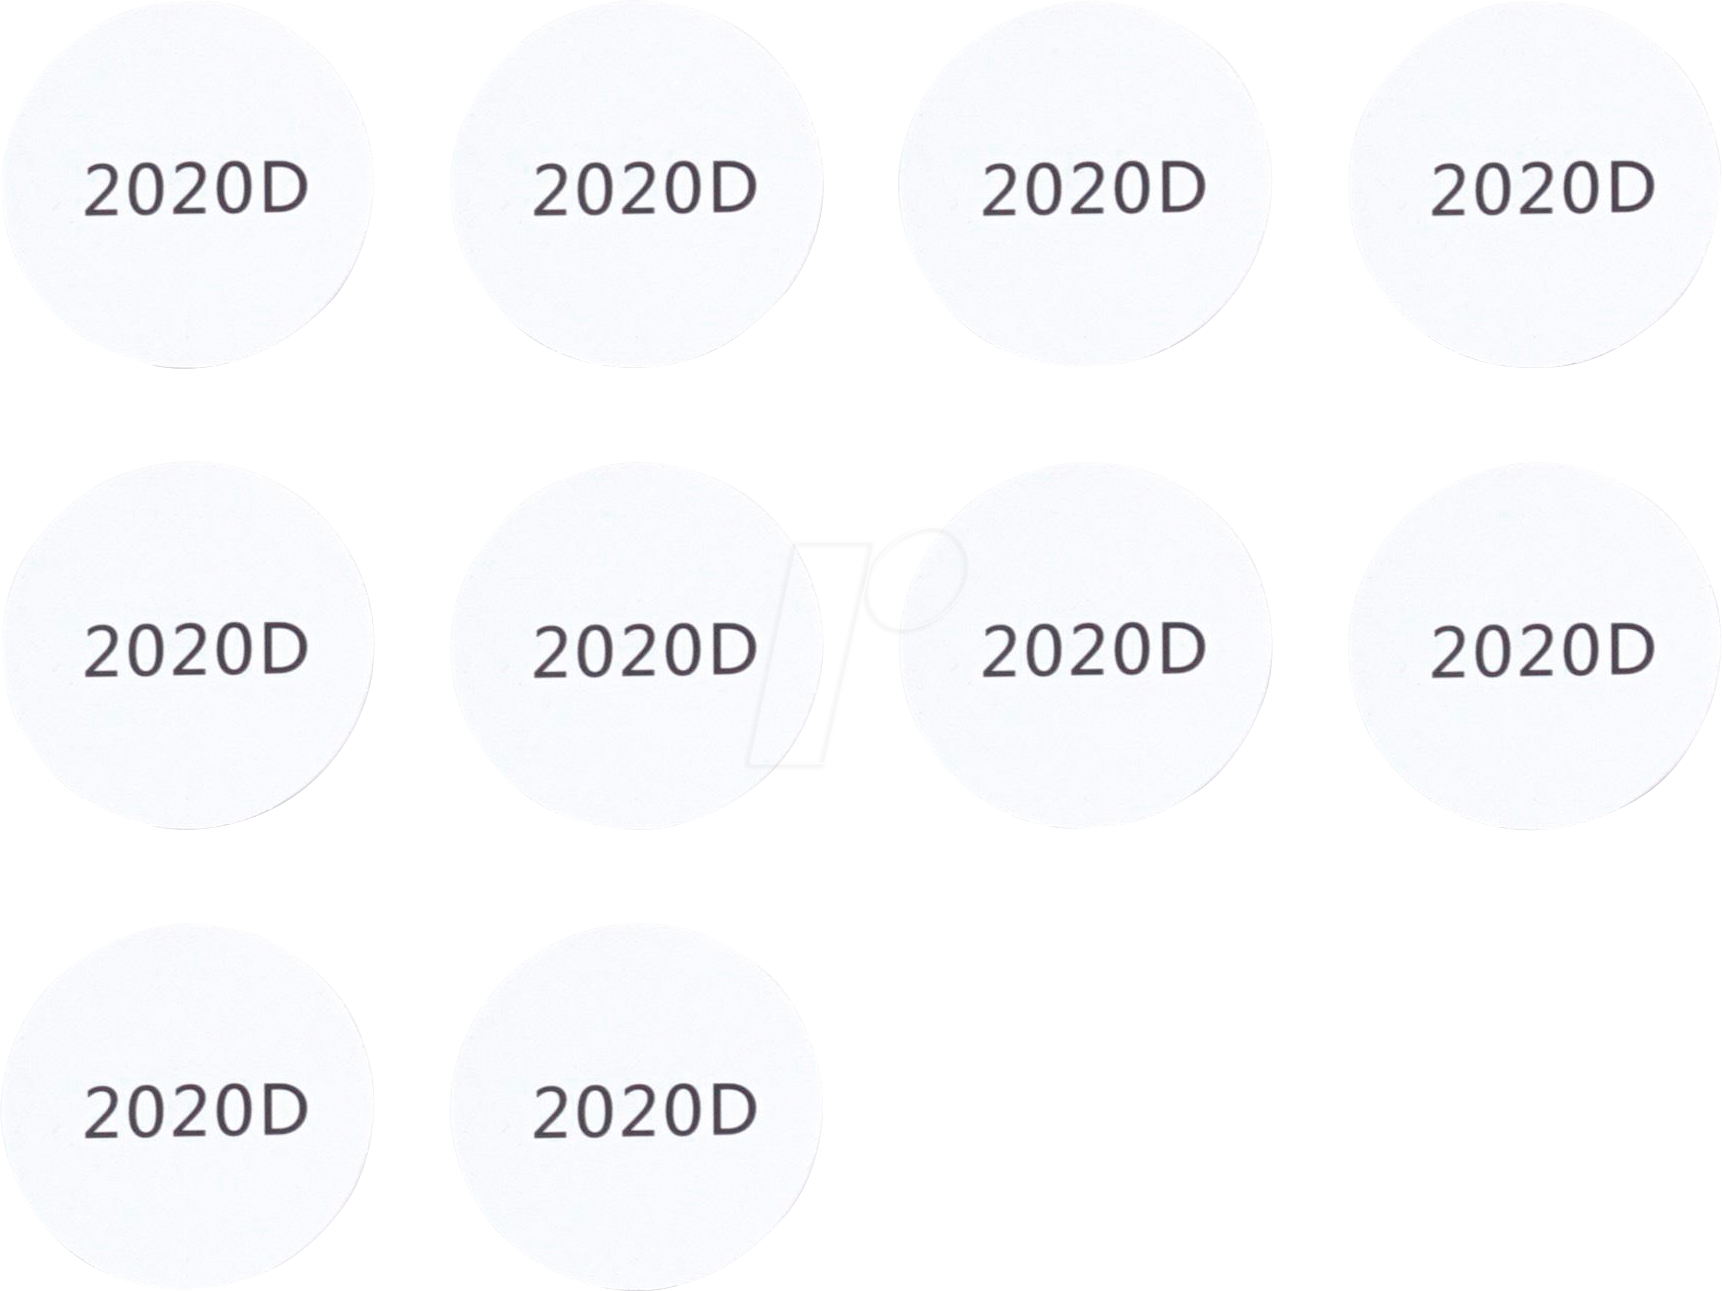
Task: Click the 2020D text on the top-left sticker
Action: (x=196, y=190)
